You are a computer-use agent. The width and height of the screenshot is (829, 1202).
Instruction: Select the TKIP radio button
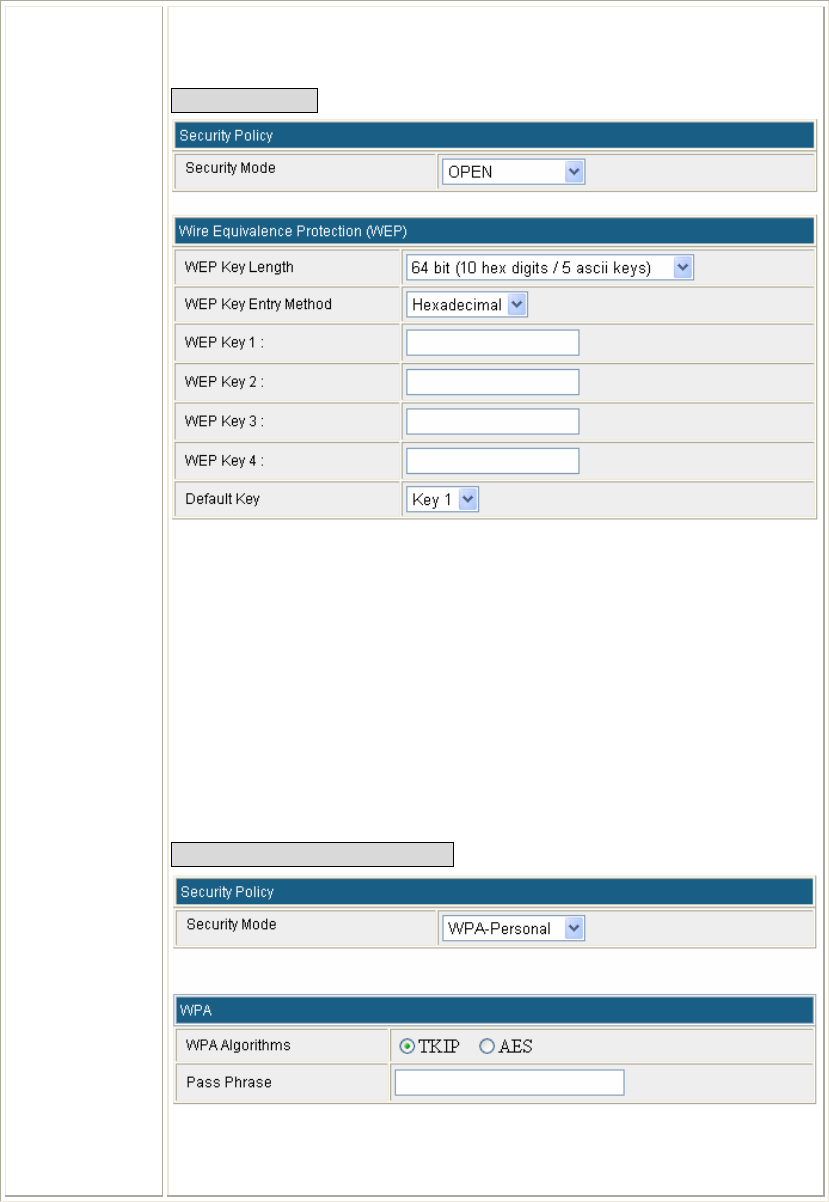pos(407,1047)
